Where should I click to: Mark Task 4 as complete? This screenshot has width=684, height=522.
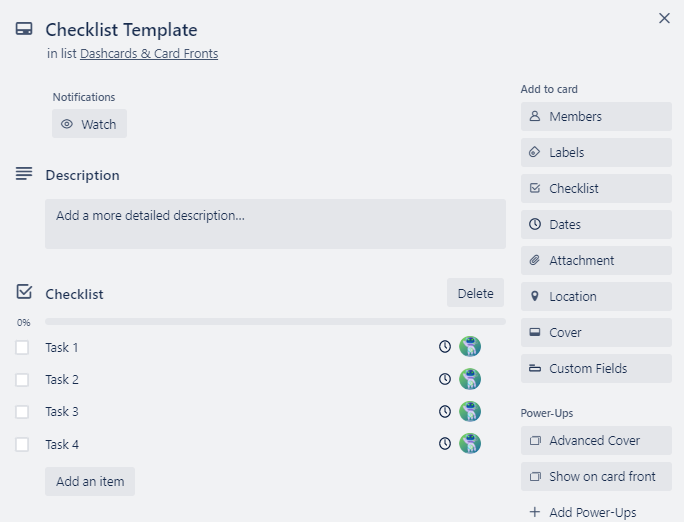click(22, 444)
